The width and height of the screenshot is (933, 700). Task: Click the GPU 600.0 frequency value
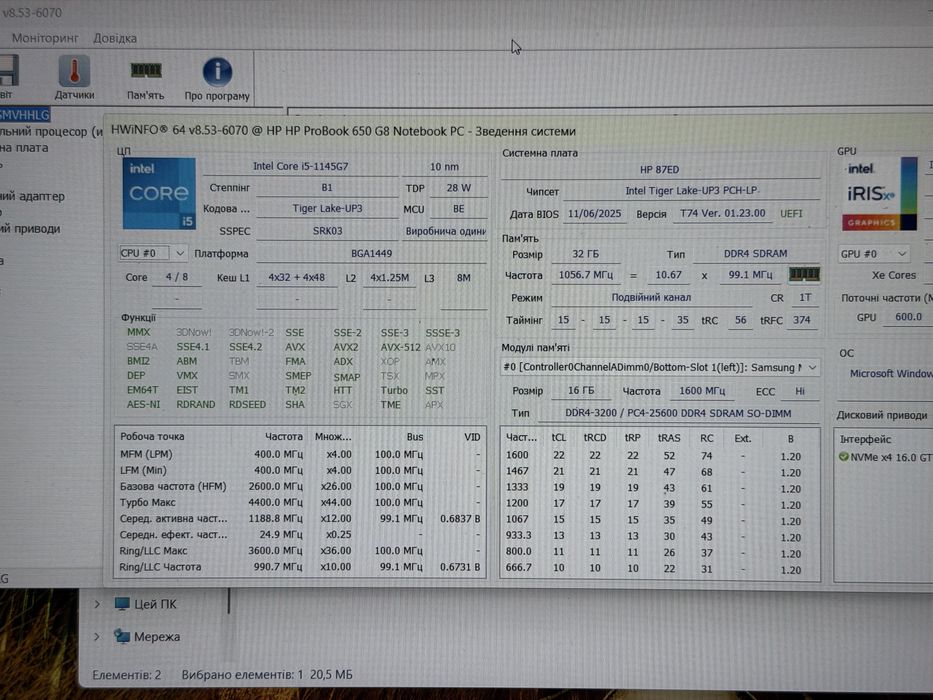coord(908,317)
